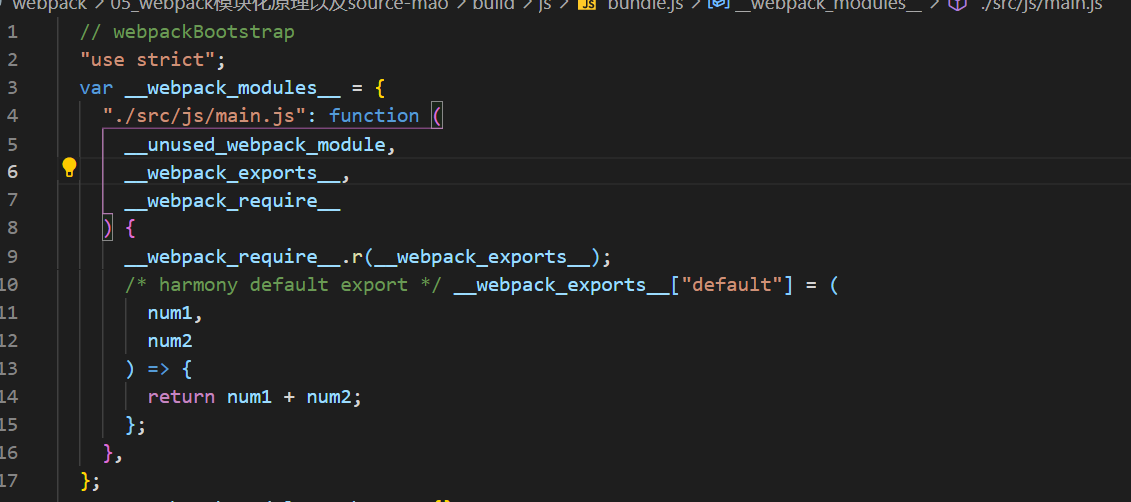Viewport: 1131px width, 502px height.
Task: Click '__webpack_require__' call on line 9
Action: tap(232, 256)
